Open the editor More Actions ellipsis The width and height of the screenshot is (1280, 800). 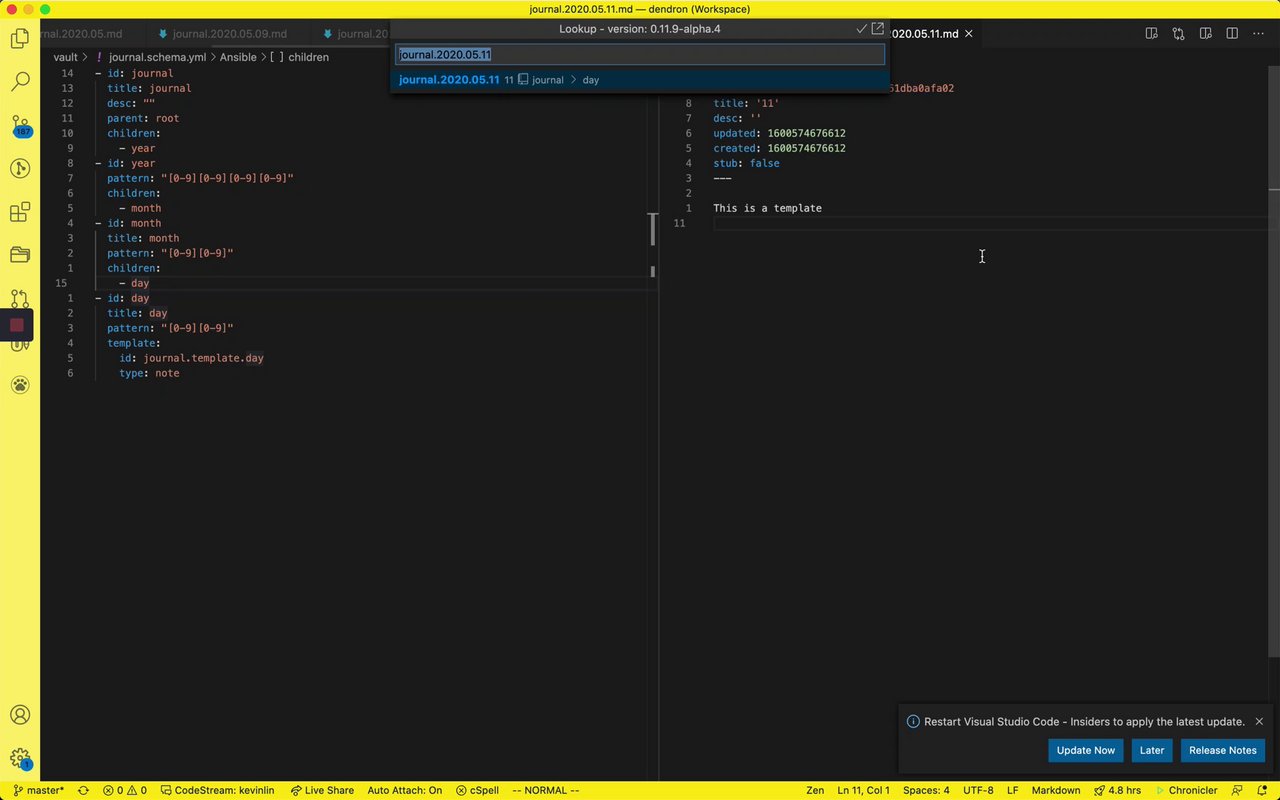(1258, 34)
